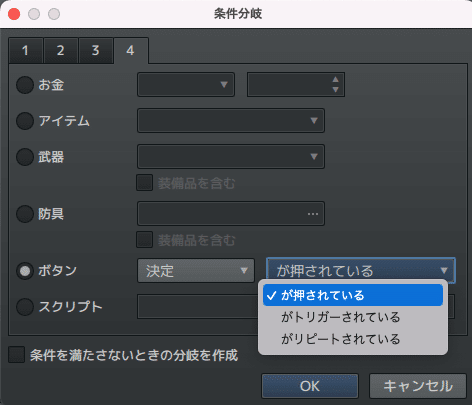472x405 pixels.
Task: Click the 防具 ellipsis selection field
Action: click(231, 213)
